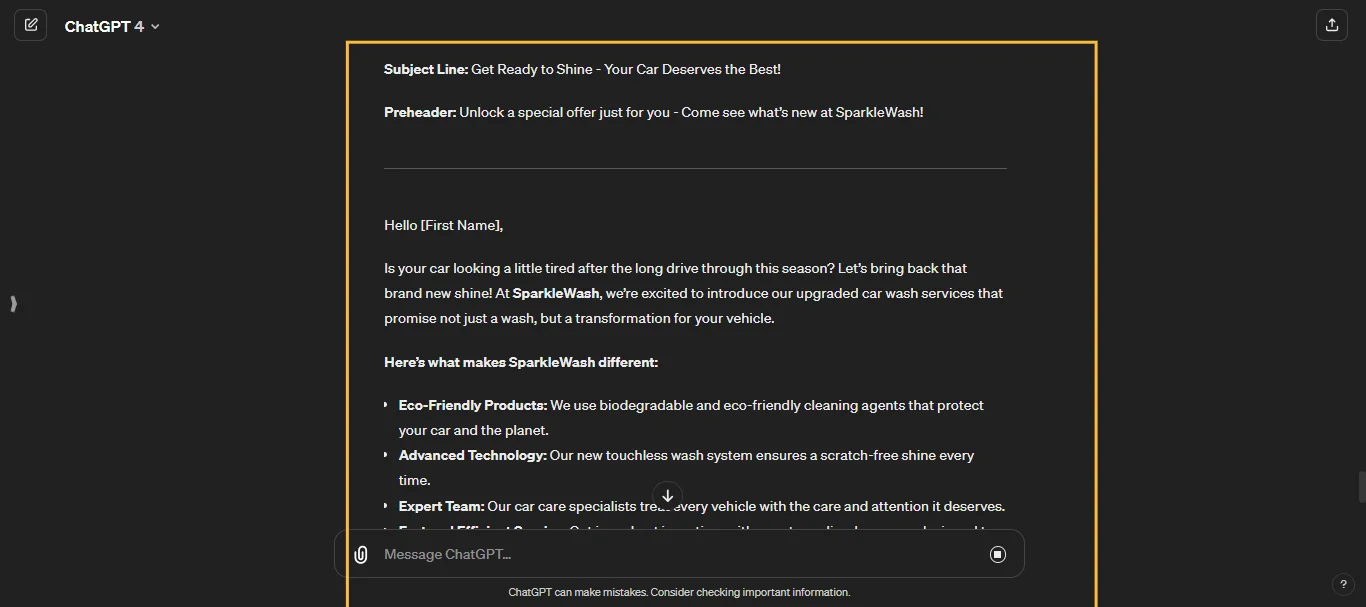Click the 'Hello [First Name],' greeting
Viewport: 1366px width, 607px height.
pos(444,225)
